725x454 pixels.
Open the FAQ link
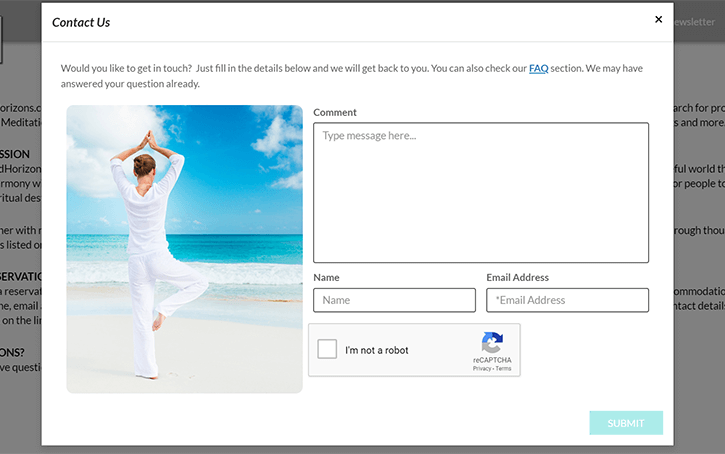[x=539, y=68]
